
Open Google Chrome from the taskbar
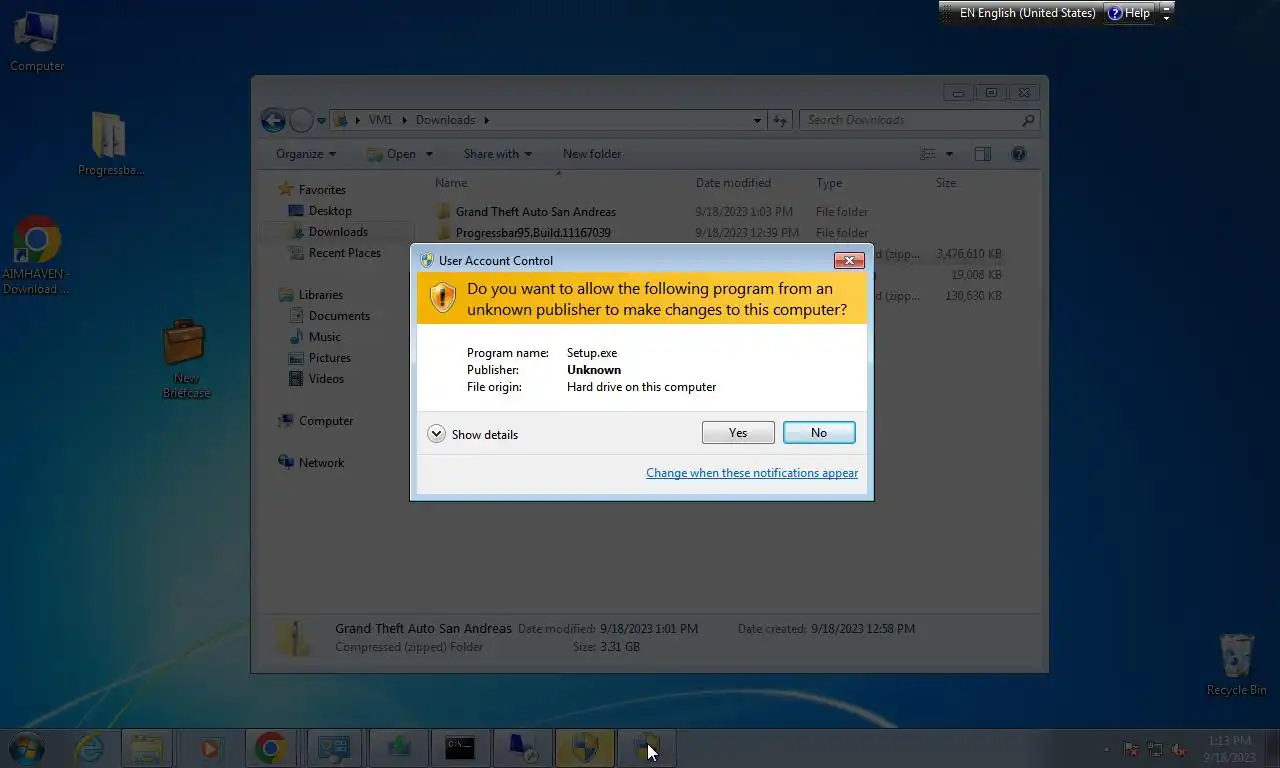click(270, 748)
